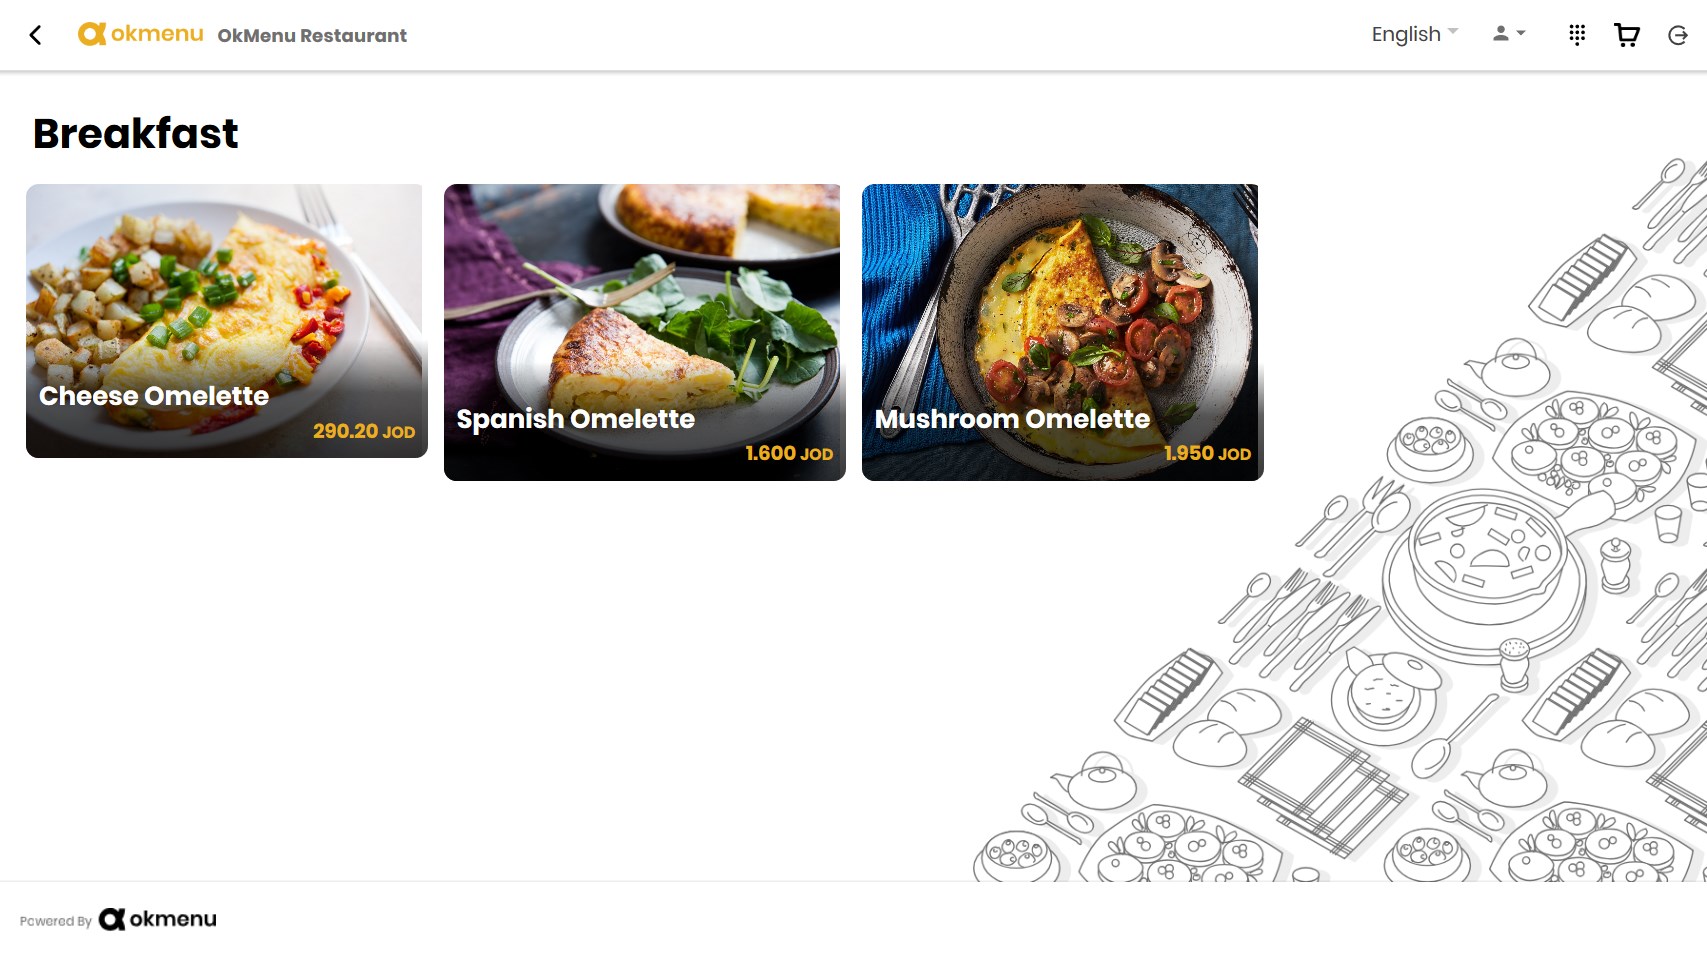Go back using the left arrow
Screen dimensions: 1707x960
pos(35,35)
